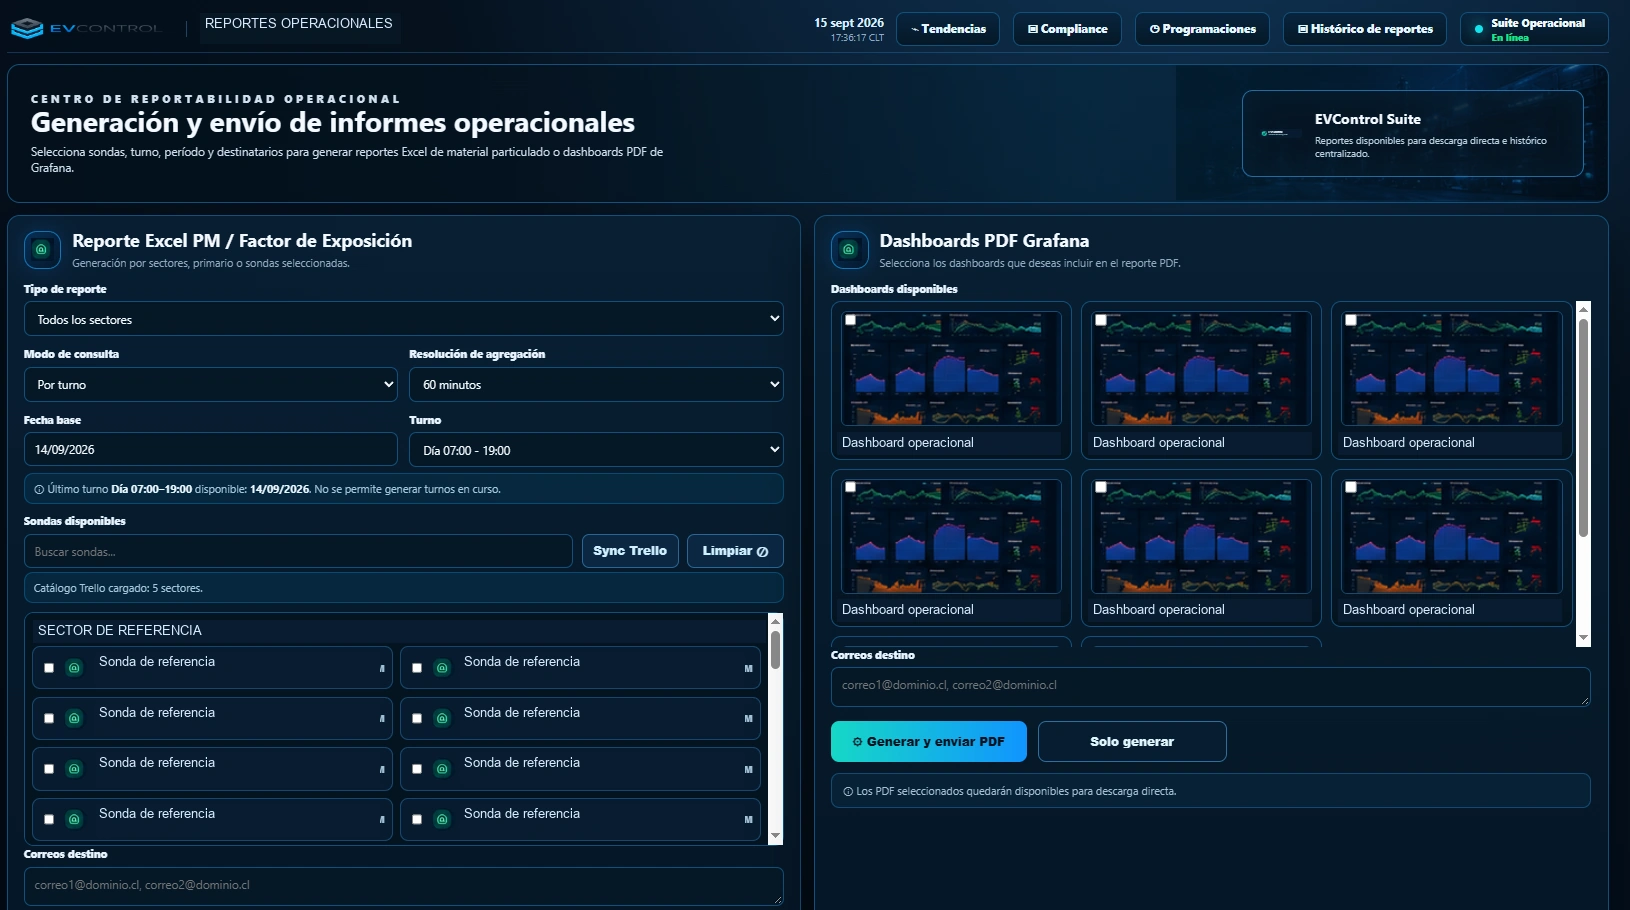Viewport: 1630px width, 910px height.
Task: Focus the 'Buscar sondas...' search field
Action: (x=298, y=551)
